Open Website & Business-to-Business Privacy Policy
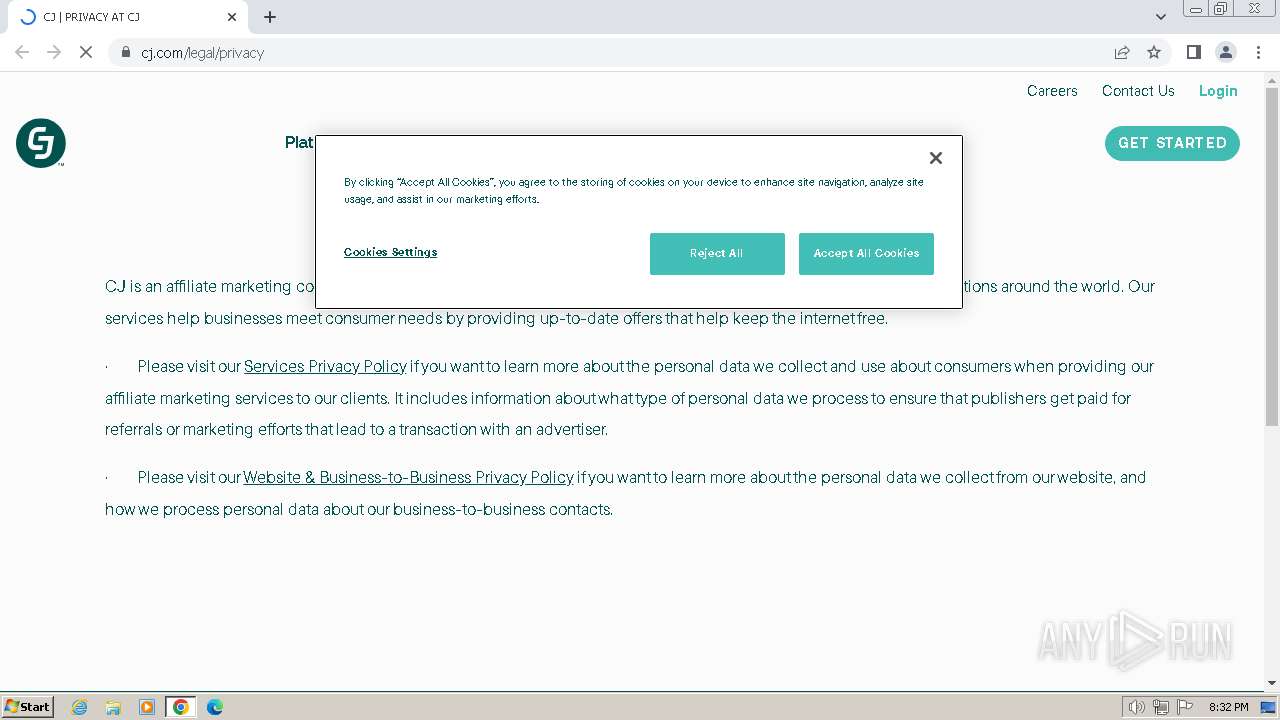Image resolution: width=1280 pixels, height=720 pixels. click(408, 478)
